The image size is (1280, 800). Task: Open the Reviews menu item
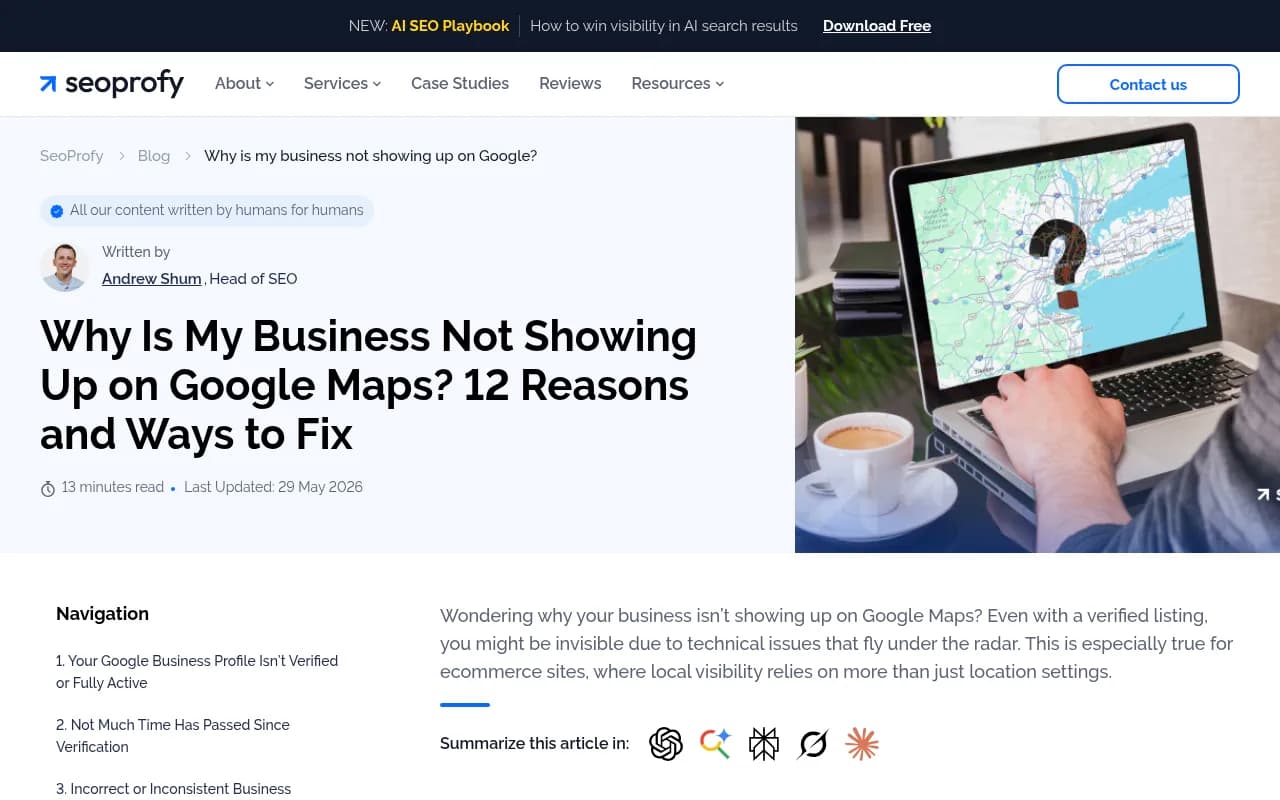pos(570,84)
